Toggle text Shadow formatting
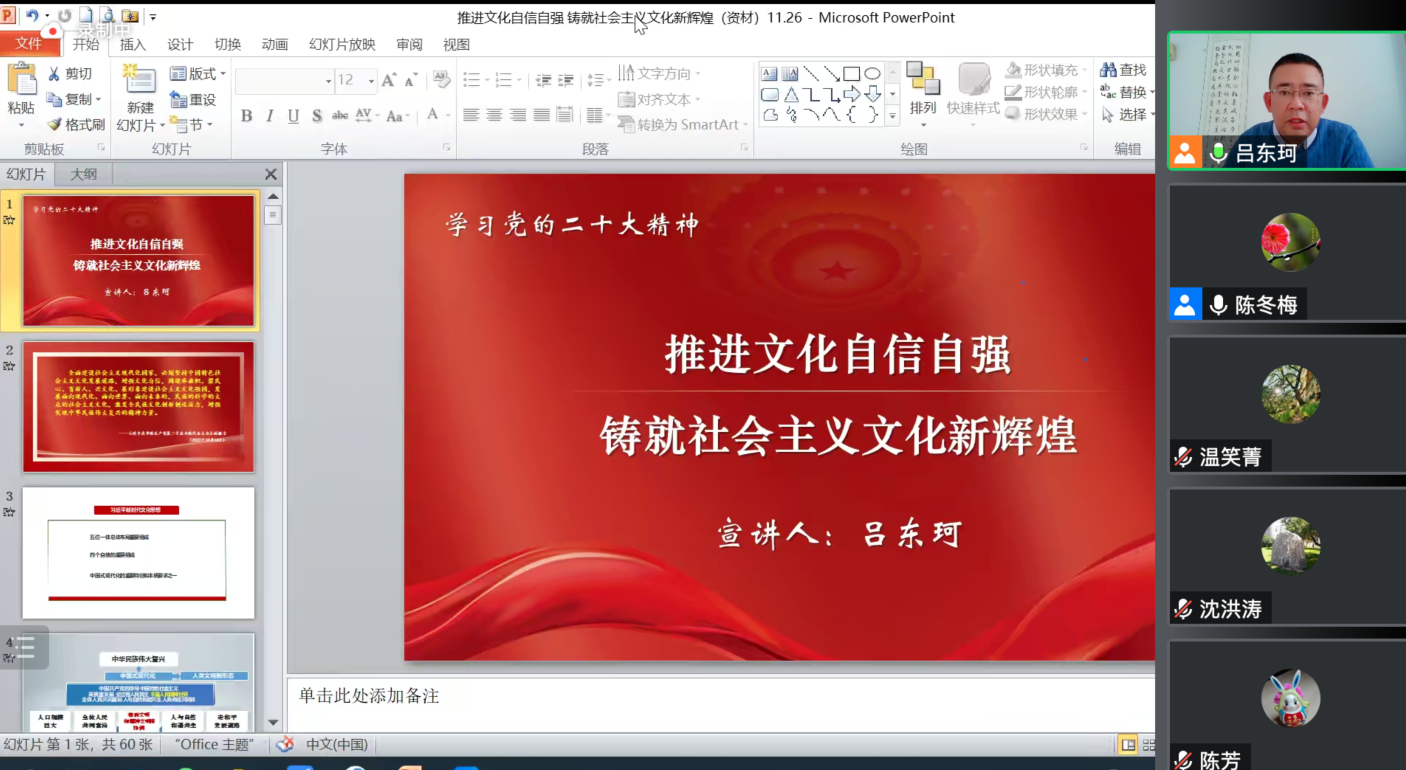 coord(316,116)
